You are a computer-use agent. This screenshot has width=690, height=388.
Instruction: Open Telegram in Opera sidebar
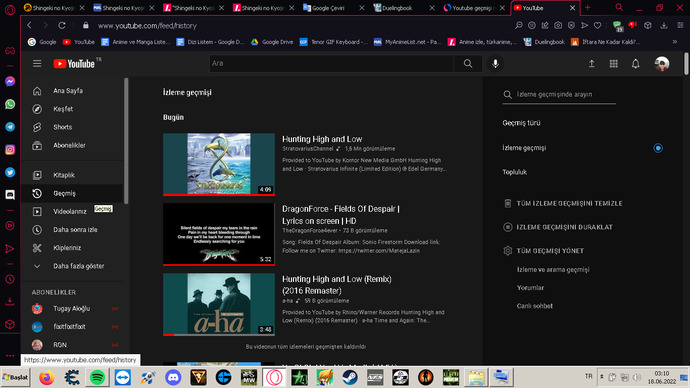click(10, 127)
